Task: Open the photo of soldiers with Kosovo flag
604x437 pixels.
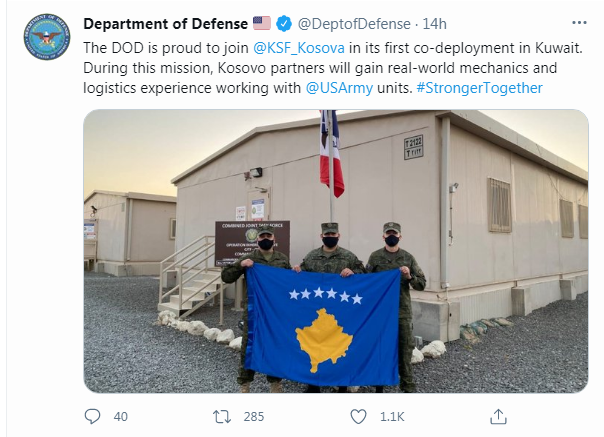Action: tap(336, 251)
